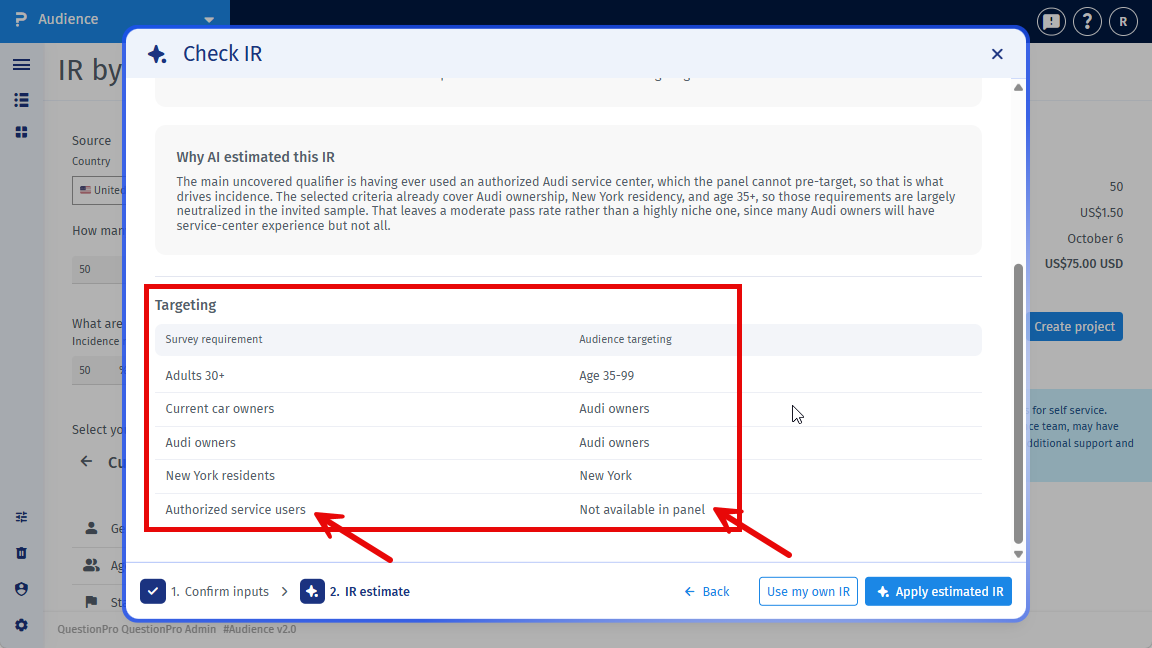Click the 'Age 35-99' targeting value
Screen dimensions: 1152x648
606,375
